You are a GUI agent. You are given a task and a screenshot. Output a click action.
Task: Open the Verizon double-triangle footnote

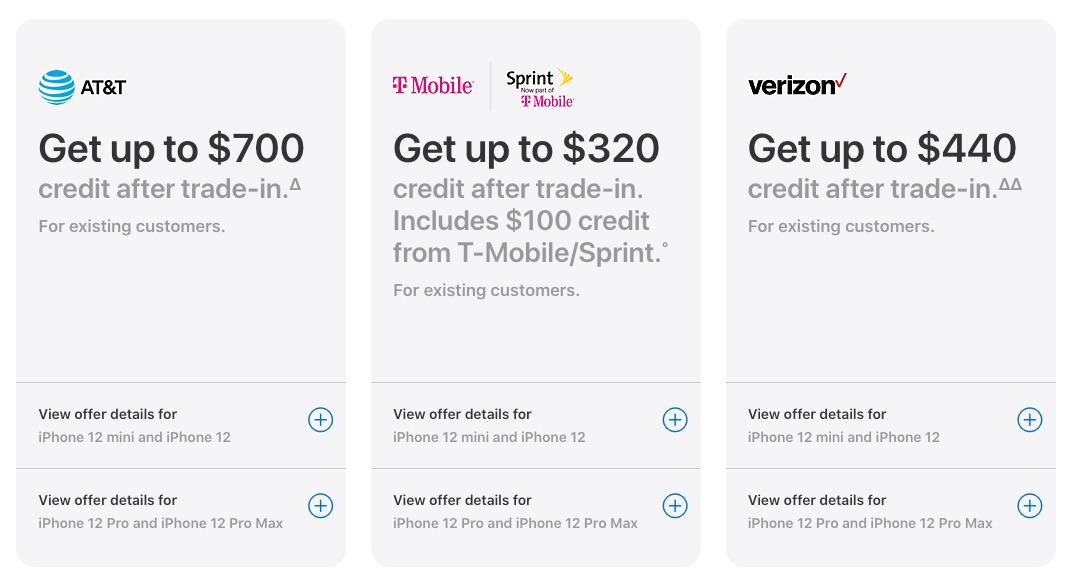pos(1010,183)
